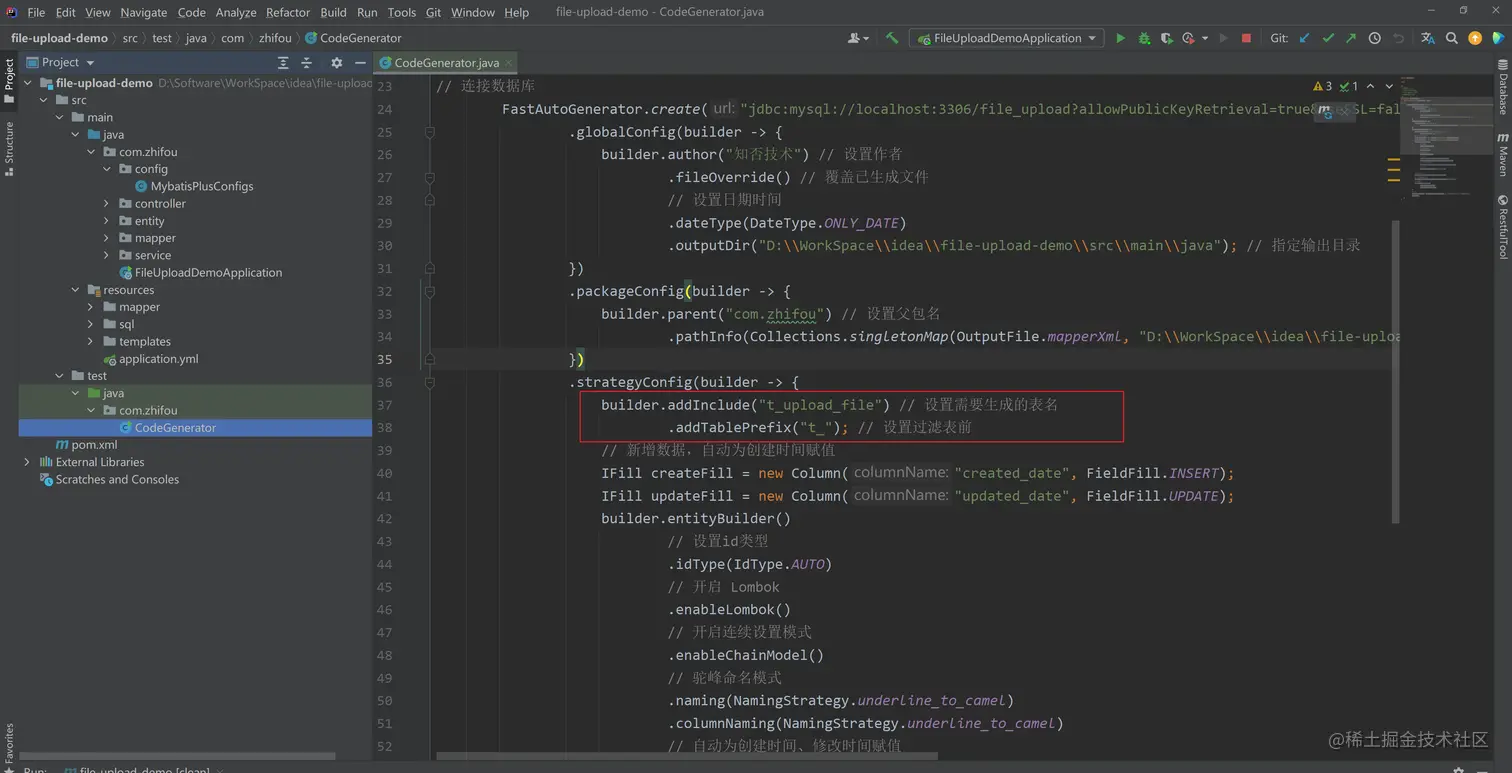Viewport: 1512px width, 773px height.
Task: Expand the controller package
Action: [x=107, y=204]
